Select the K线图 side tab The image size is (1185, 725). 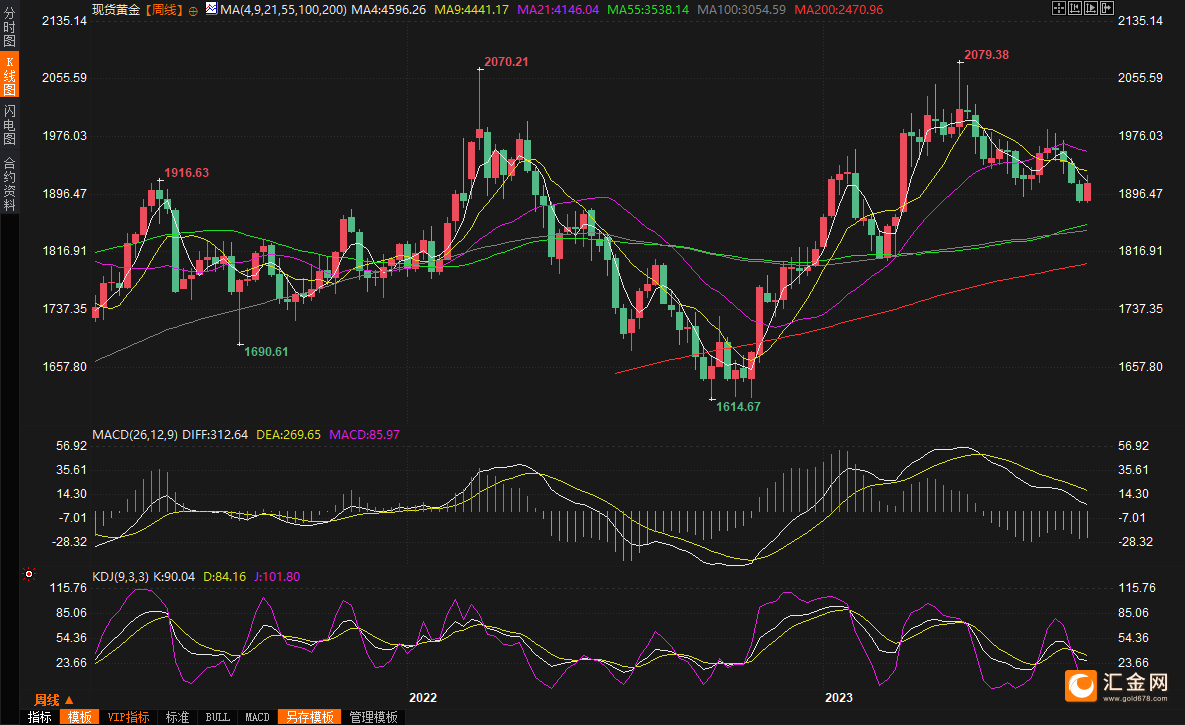(x=9, y=75)
